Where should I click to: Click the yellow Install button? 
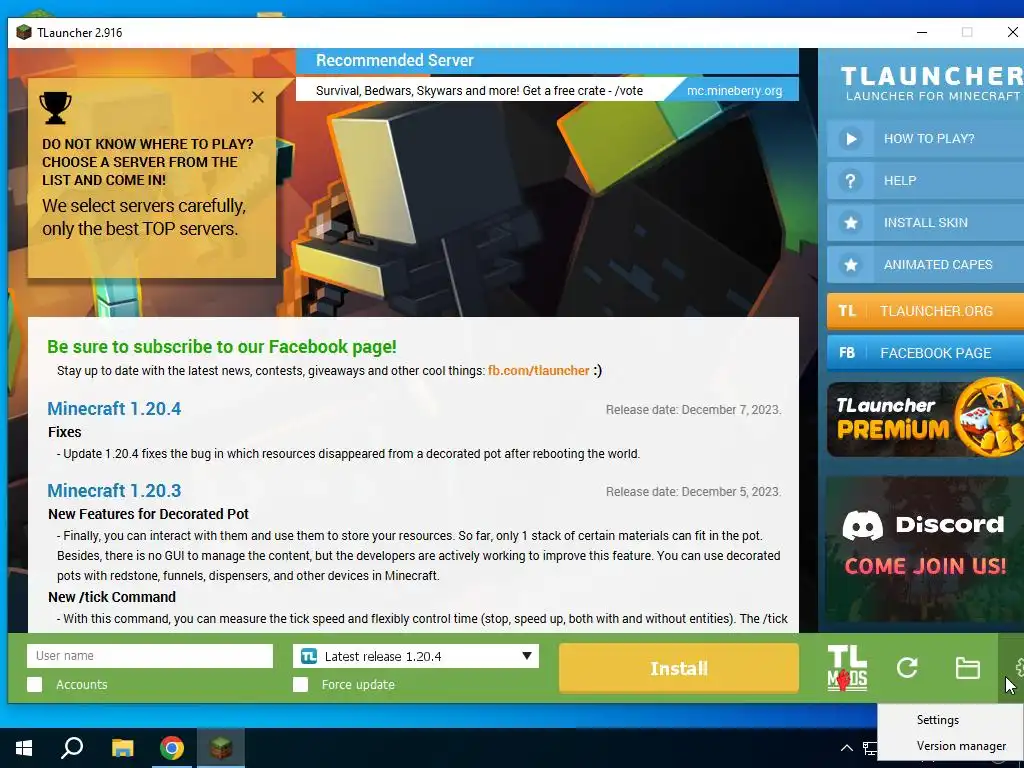click(679, 668)
